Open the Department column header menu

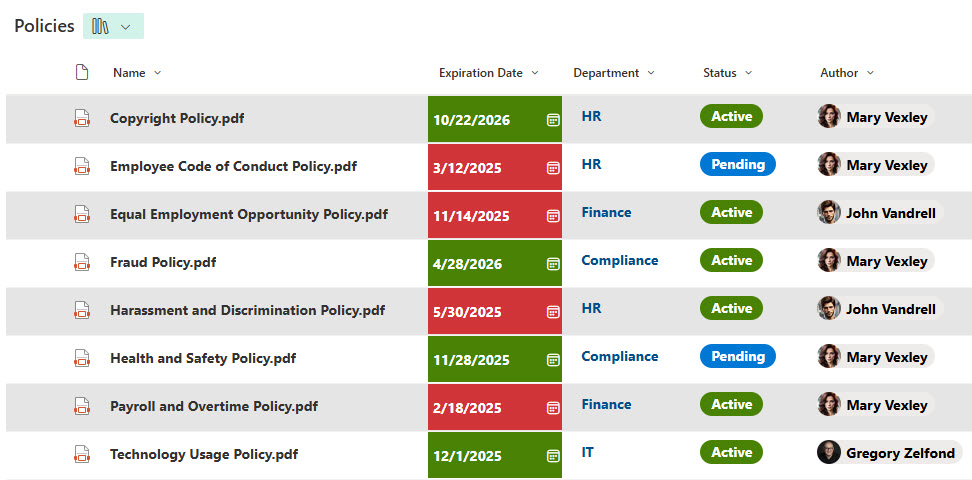[651, 73]
